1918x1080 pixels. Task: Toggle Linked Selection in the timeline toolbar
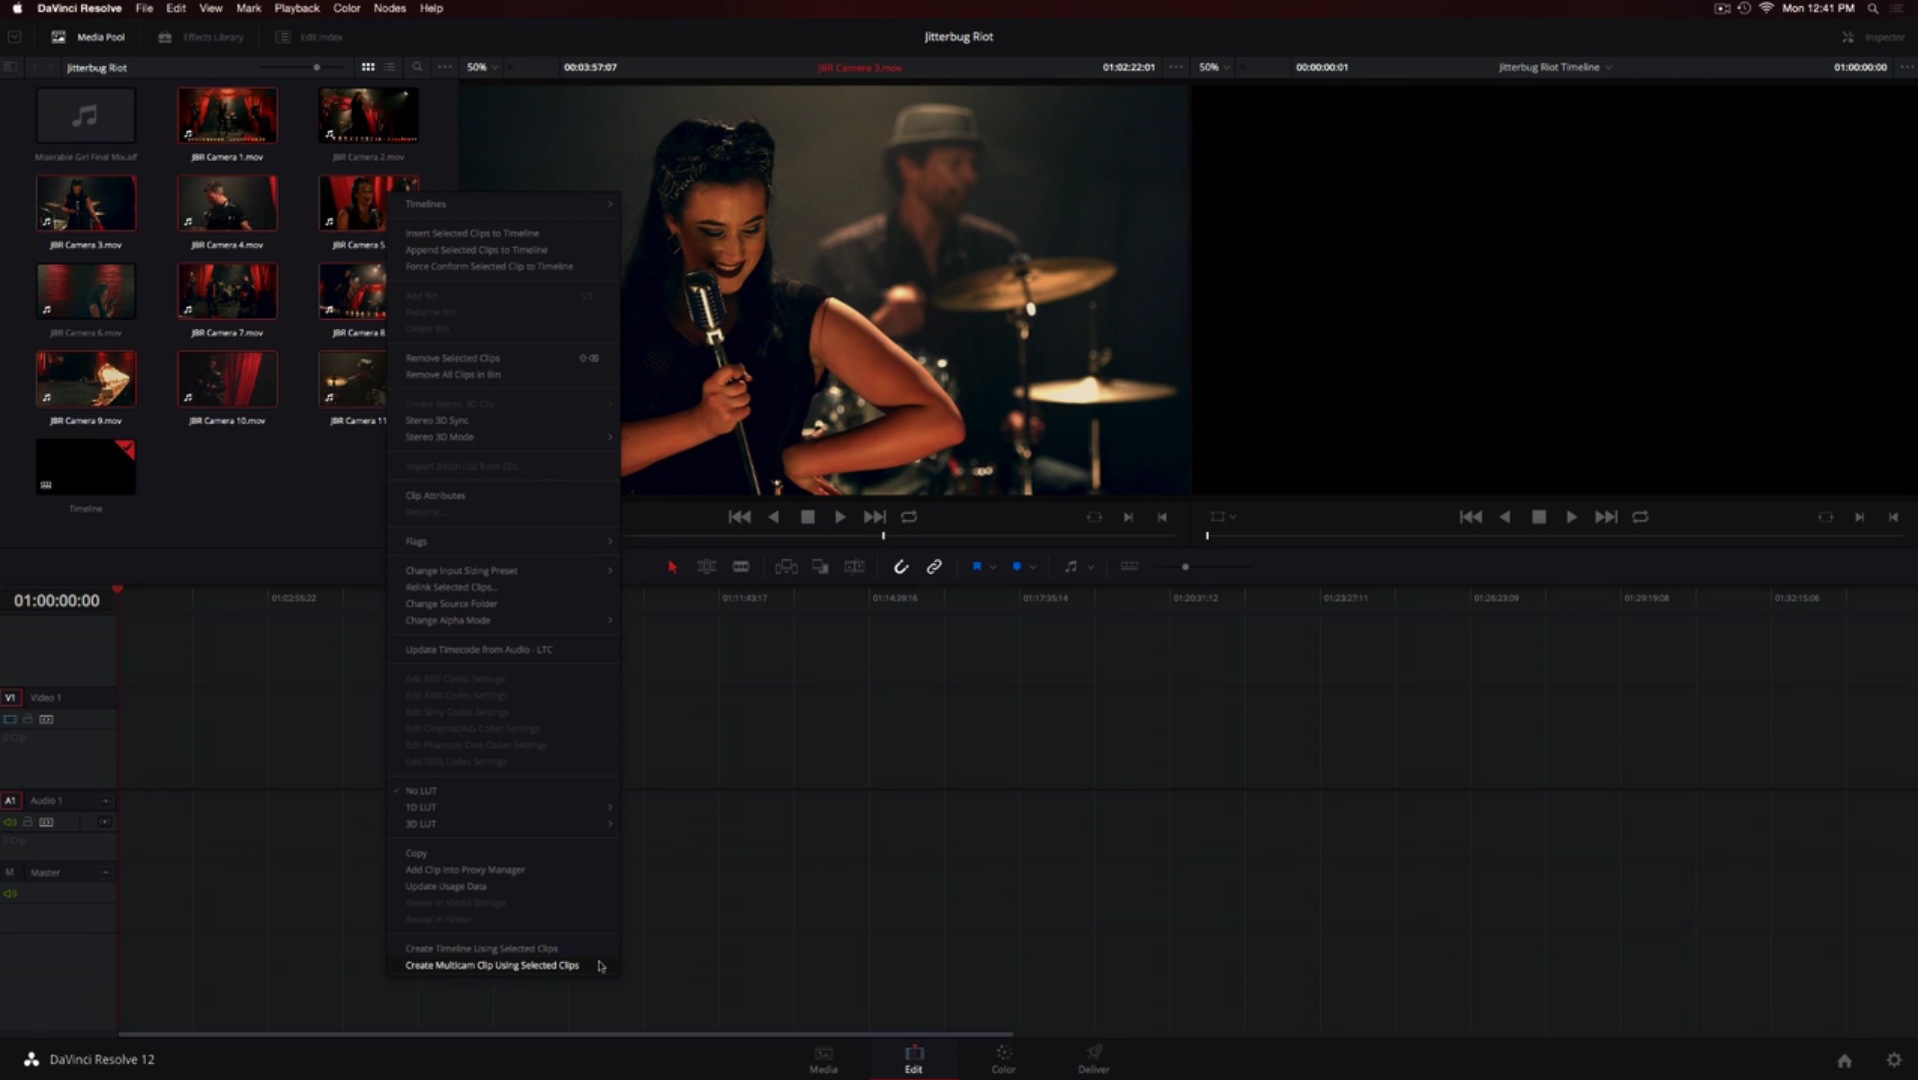coord(934,566)
